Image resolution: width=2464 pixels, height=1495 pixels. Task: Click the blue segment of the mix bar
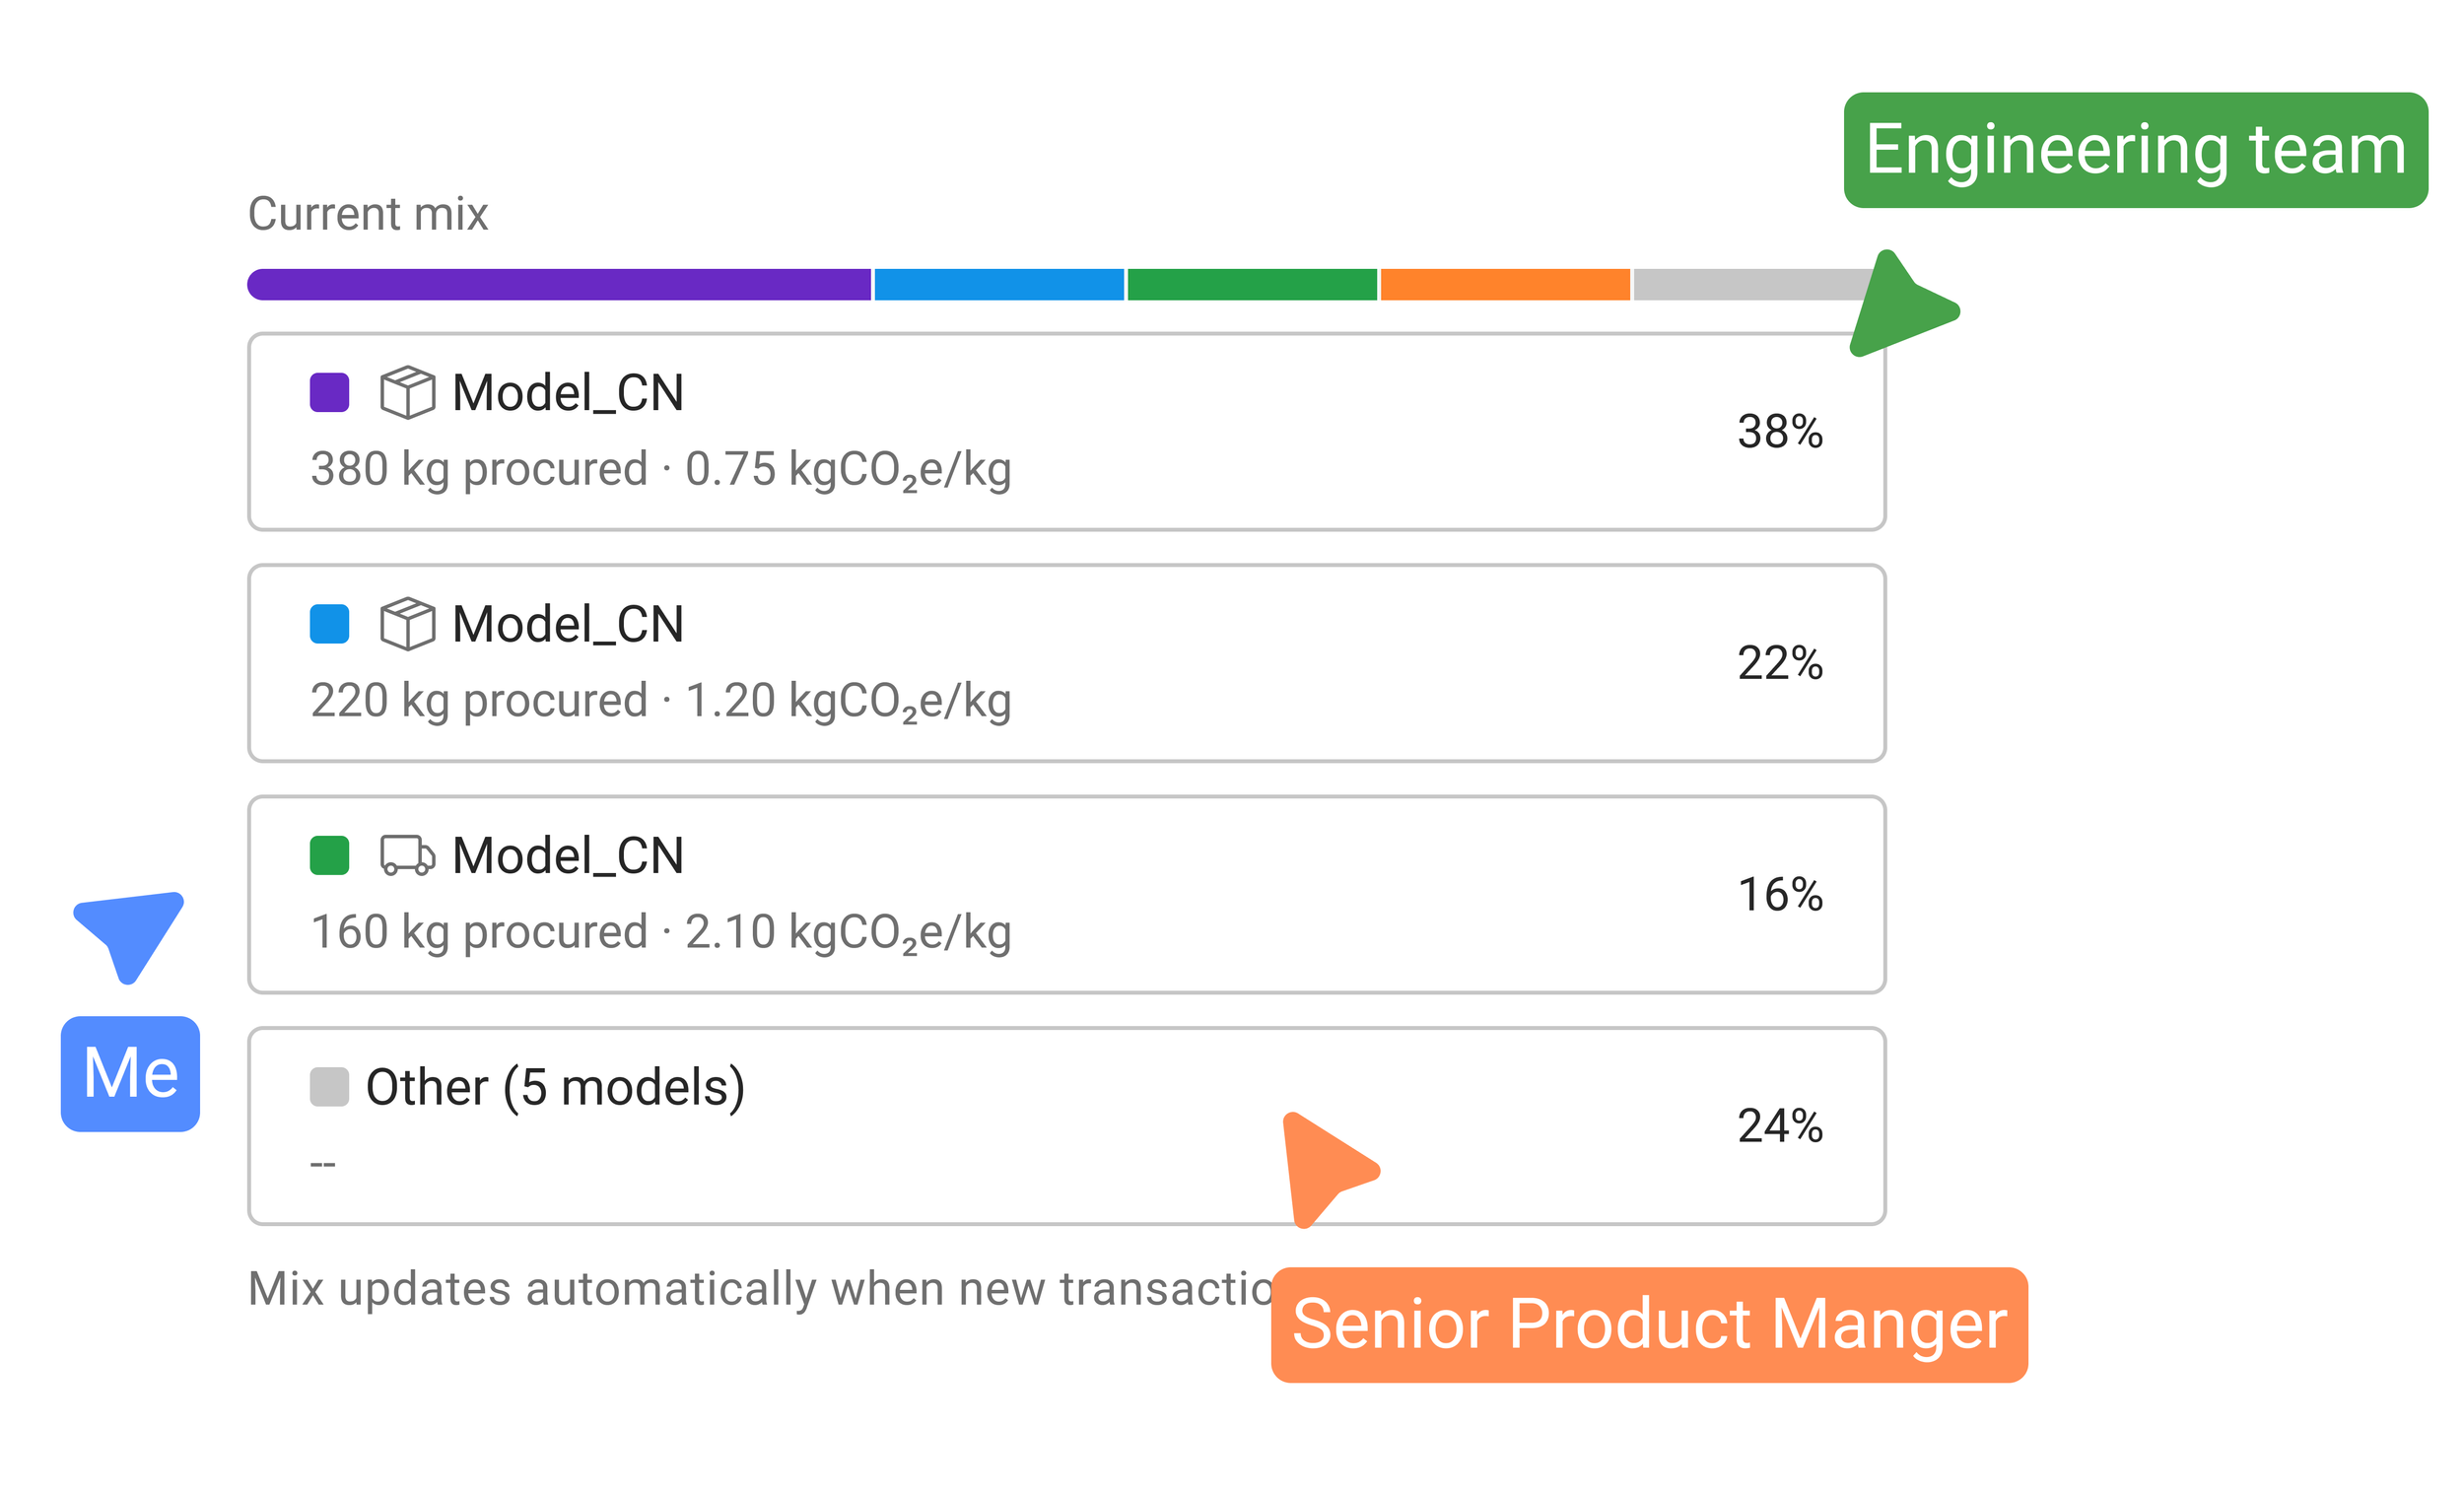point(999,284)
